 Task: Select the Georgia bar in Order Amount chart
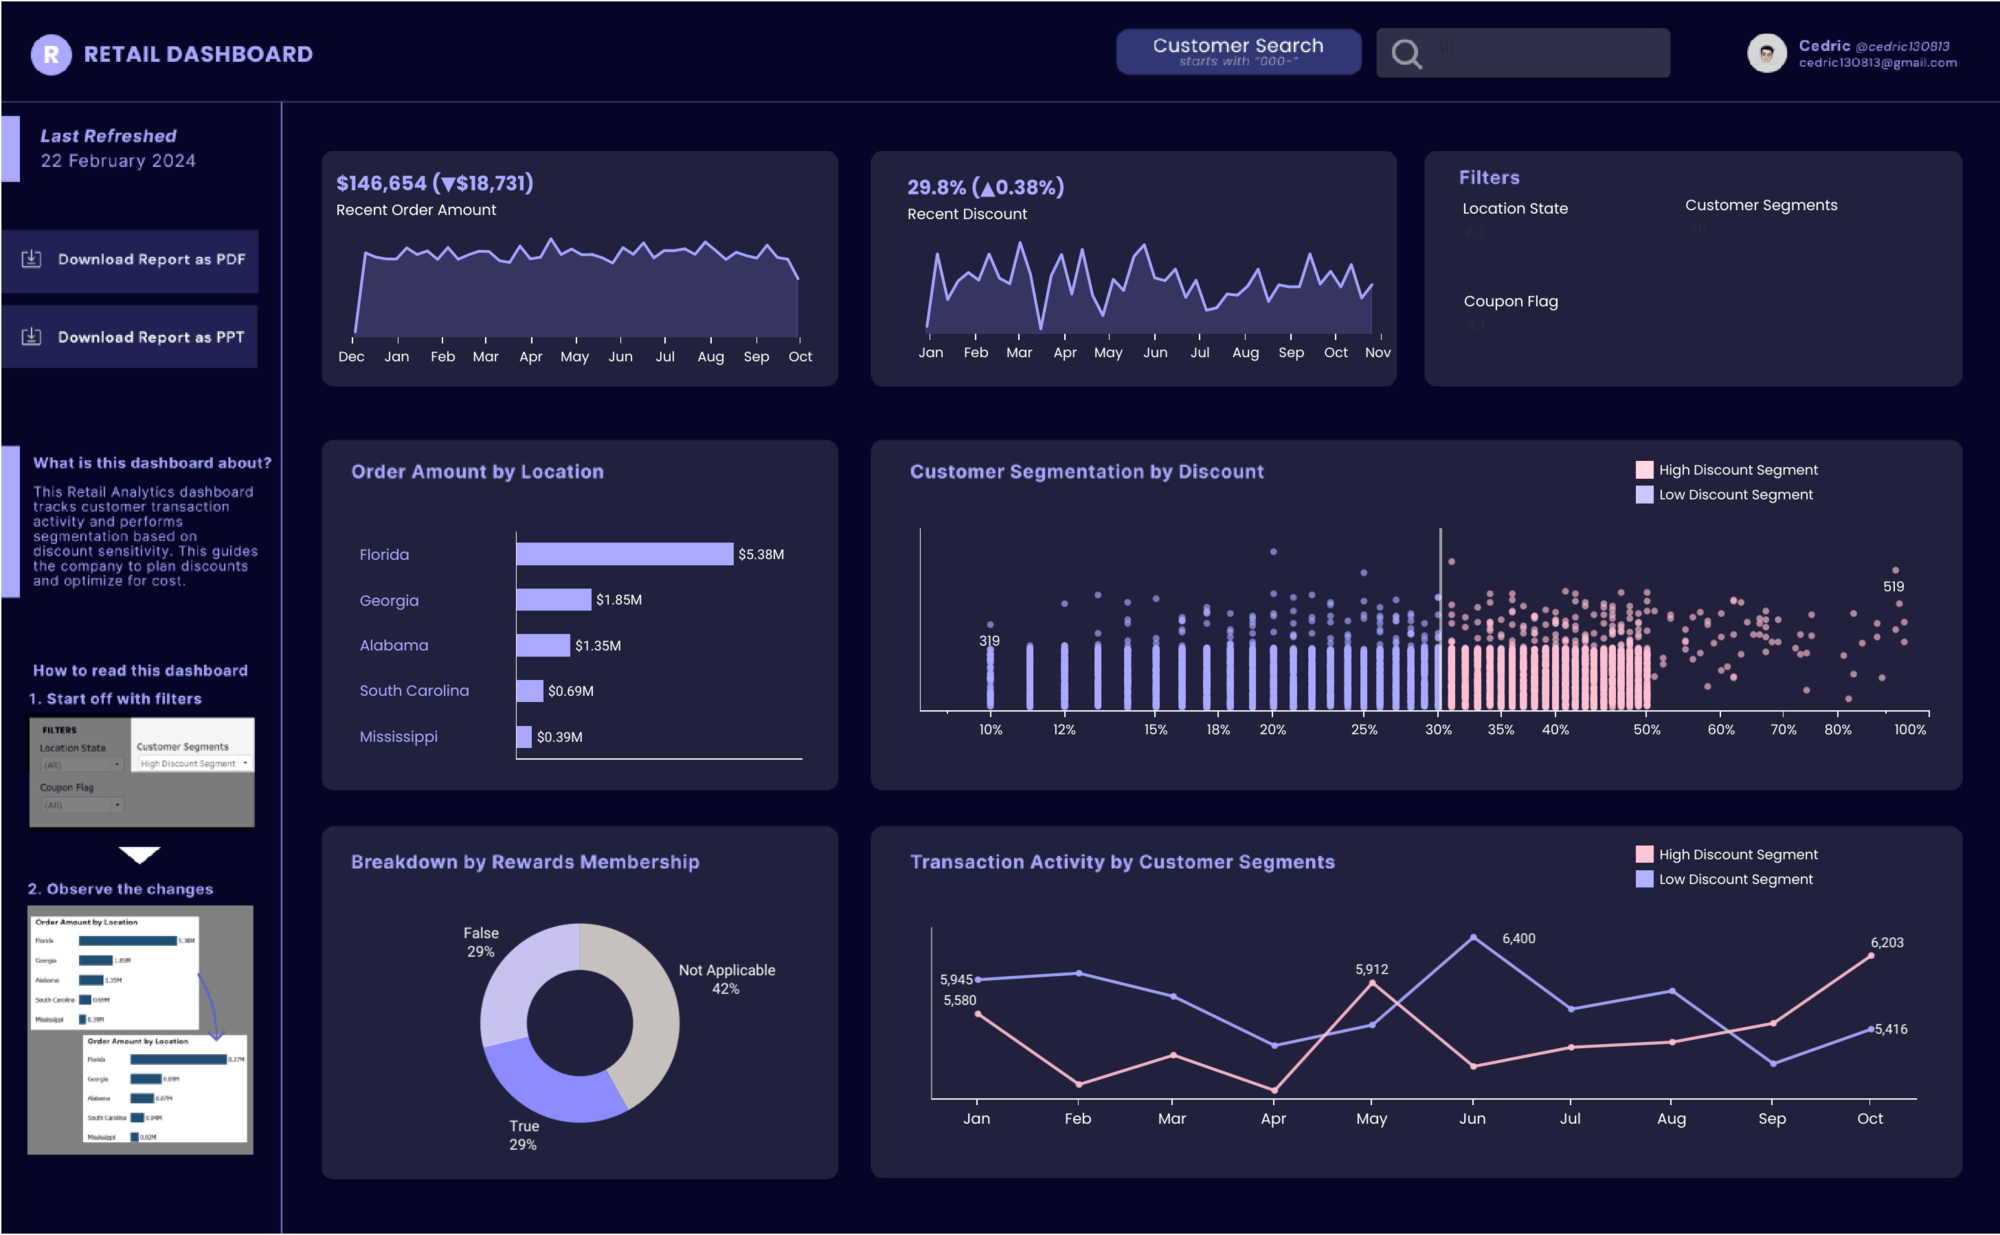[x=554, y=600]
